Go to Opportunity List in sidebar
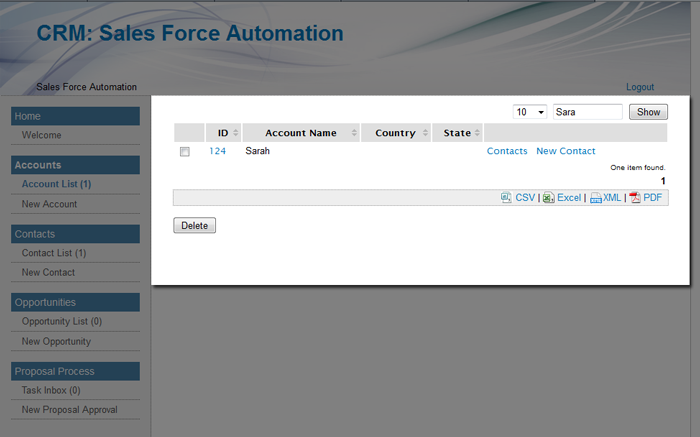 [x=62, y=321]
